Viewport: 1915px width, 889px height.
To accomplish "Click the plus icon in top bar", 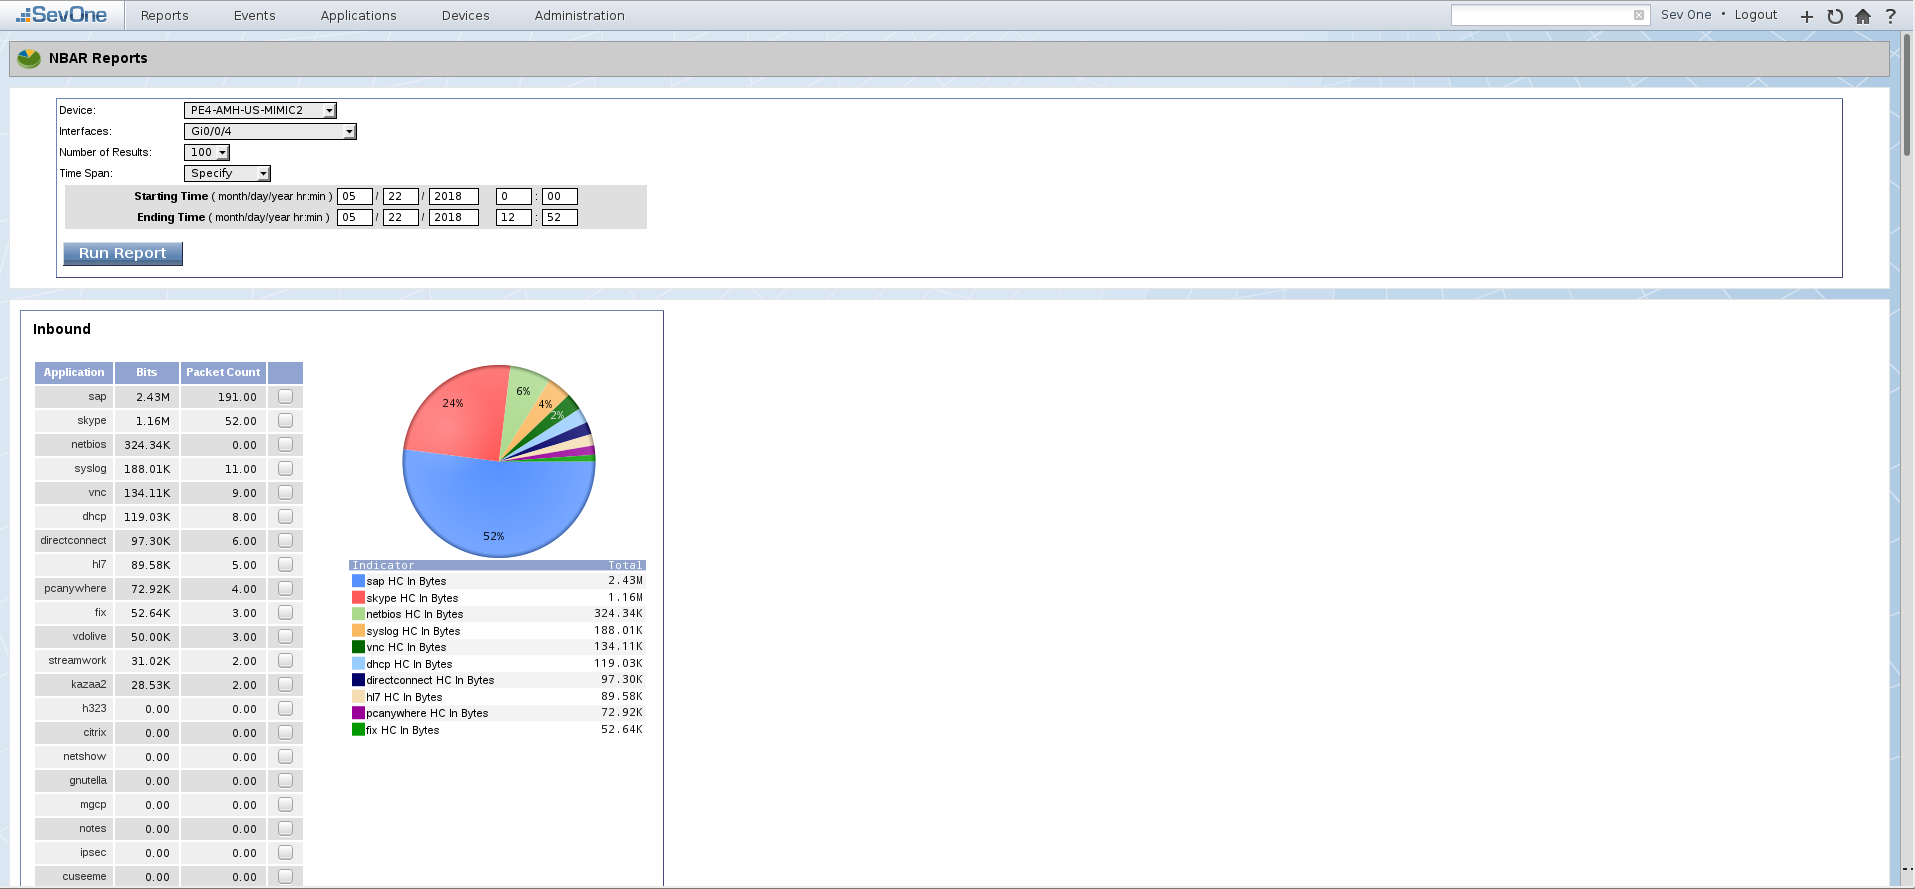I will [1806, 16].
